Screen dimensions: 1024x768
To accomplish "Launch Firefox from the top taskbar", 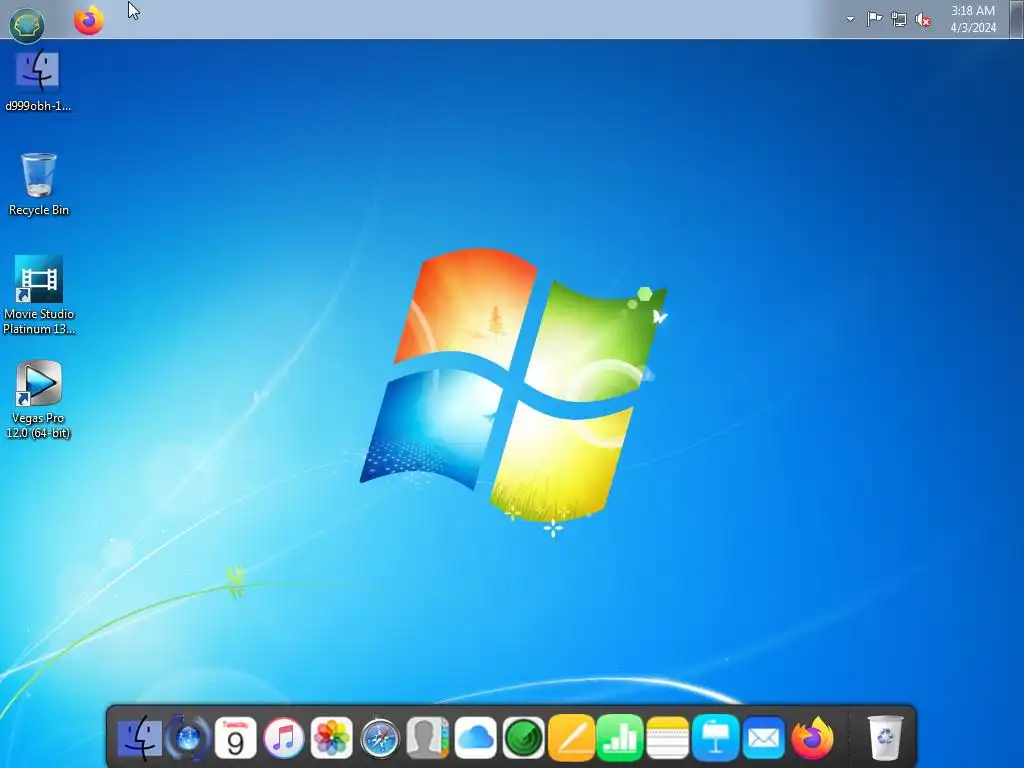I will point(89,20).
